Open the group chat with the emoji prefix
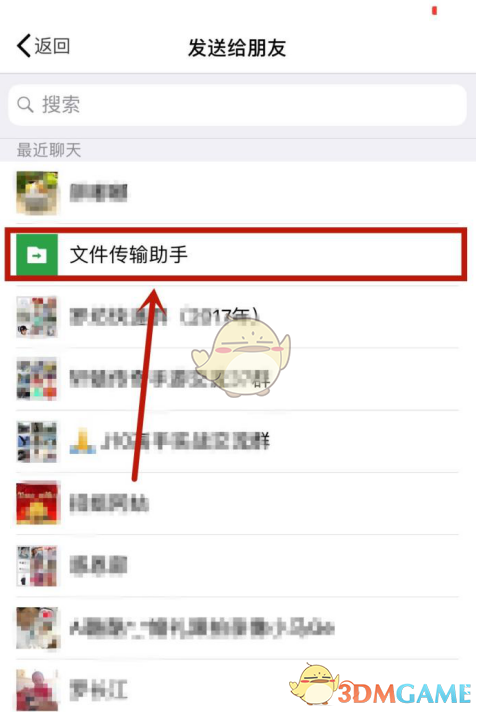The width and height of the screenshot is (482, 712). tap(238, 441)
